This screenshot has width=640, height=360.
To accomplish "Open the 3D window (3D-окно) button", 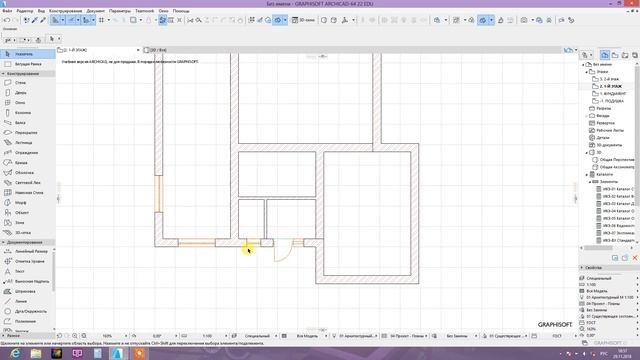I will pos(303,20).
